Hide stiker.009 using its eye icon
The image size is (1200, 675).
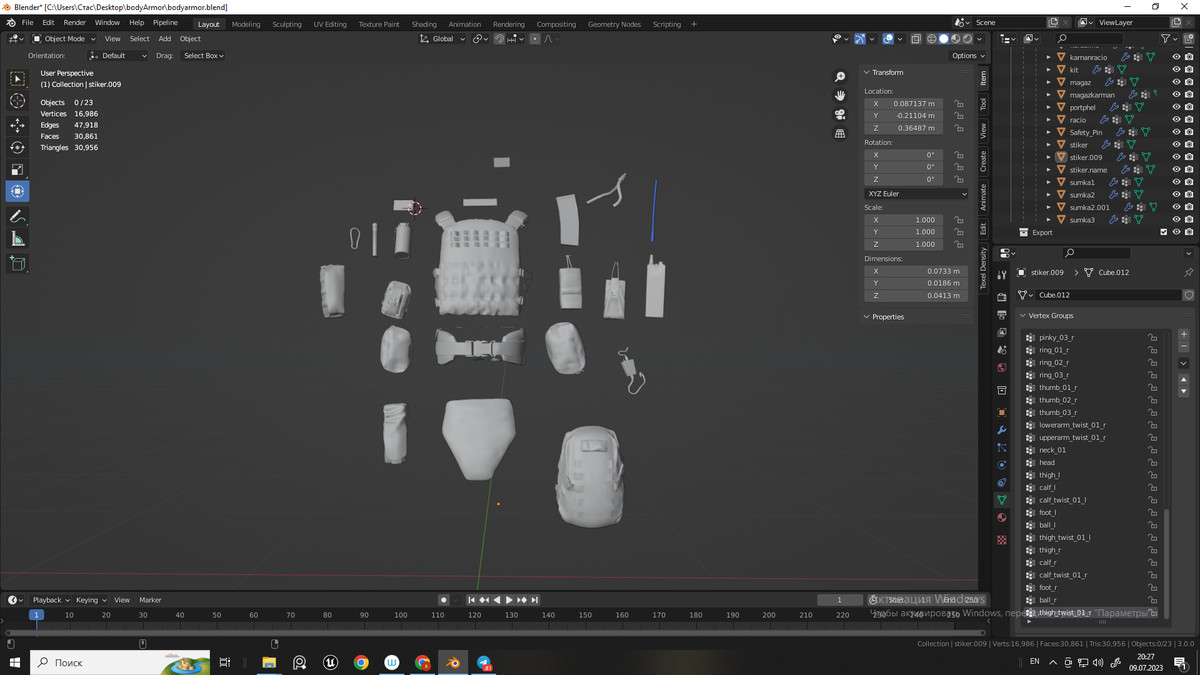click(1176, 157)
